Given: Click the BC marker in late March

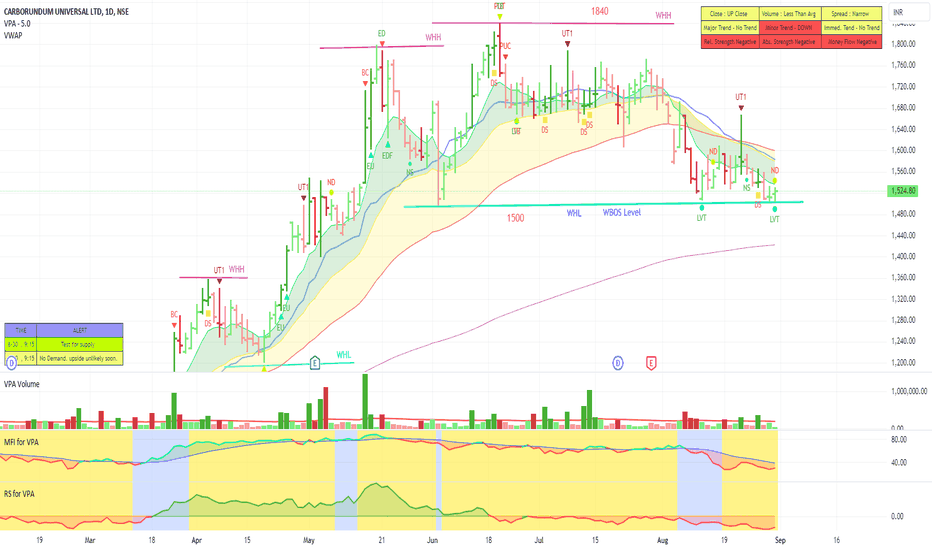Looking at the screenshot, I should coord(174,315).
